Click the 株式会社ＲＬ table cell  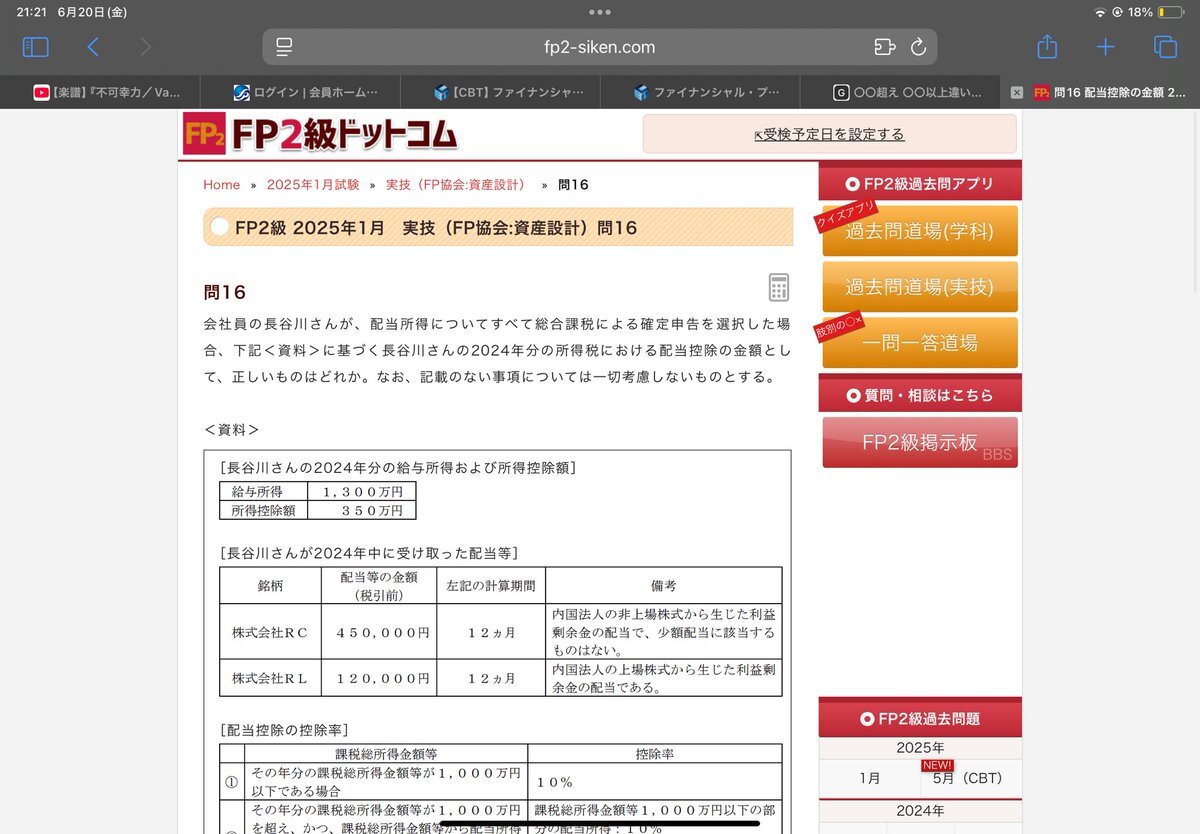tap(270, 678)
